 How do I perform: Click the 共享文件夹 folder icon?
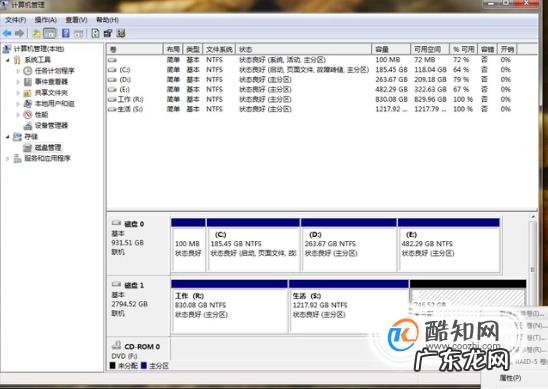tap(28, 93)
